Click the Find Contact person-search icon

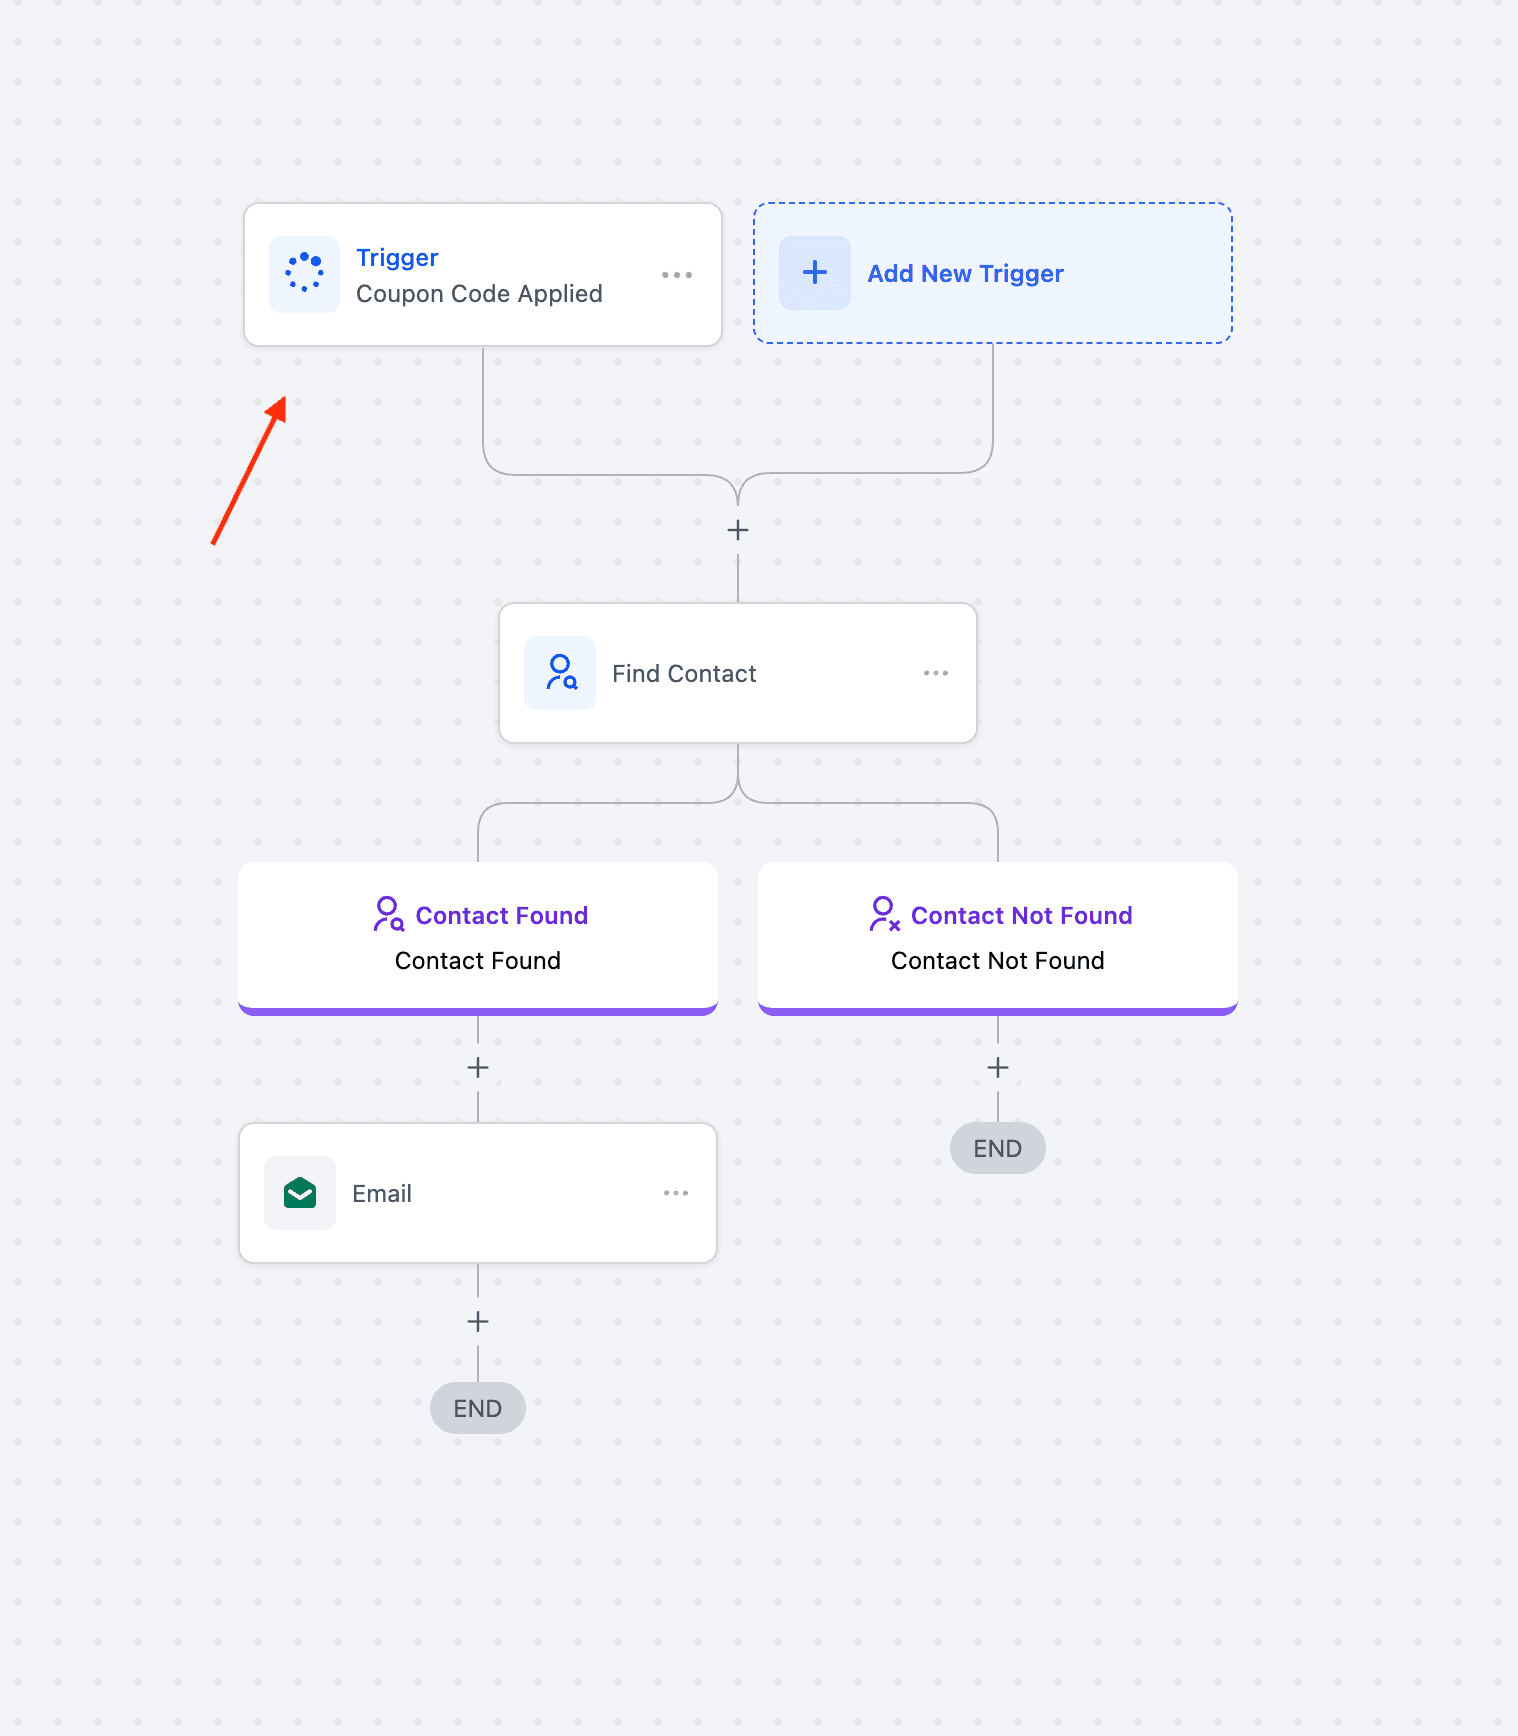coord(560,673)
